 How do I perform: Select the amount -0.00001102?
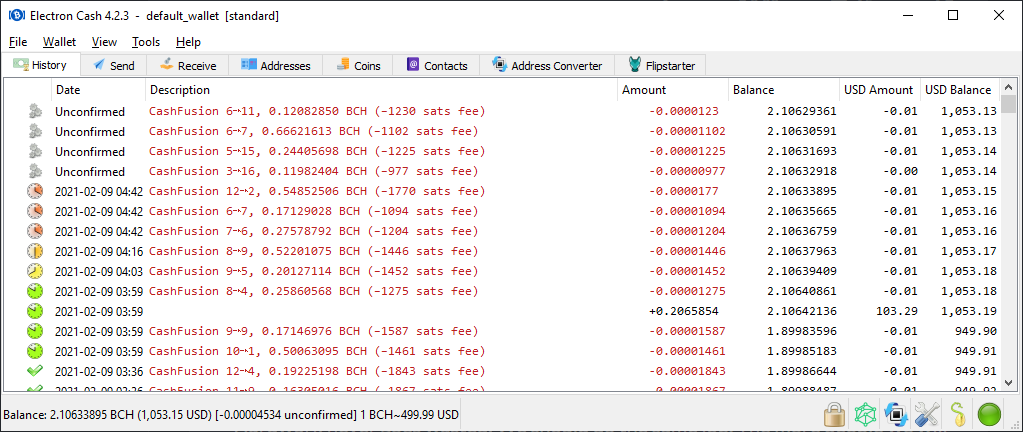click(x=687, y=132)
